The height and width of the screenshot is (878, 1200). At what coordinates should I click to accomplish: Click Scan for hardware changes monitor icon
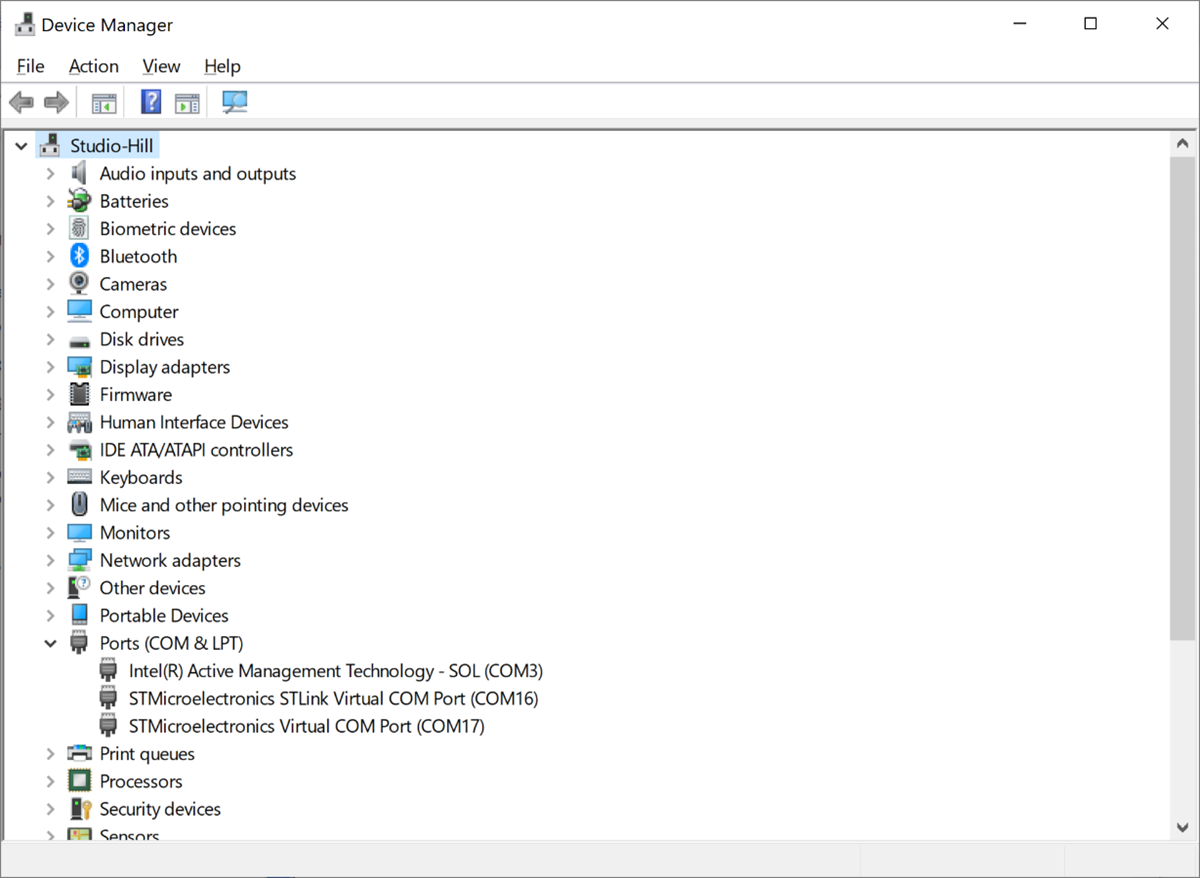[235, 102]
